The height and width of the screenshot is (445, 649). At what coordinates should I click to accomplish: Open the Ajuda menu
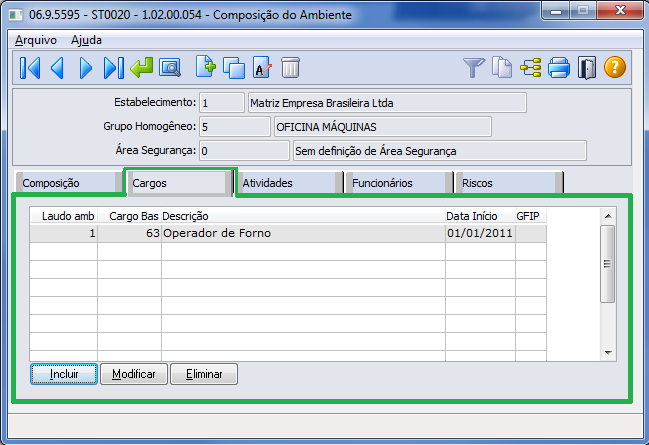coord(86,40)
